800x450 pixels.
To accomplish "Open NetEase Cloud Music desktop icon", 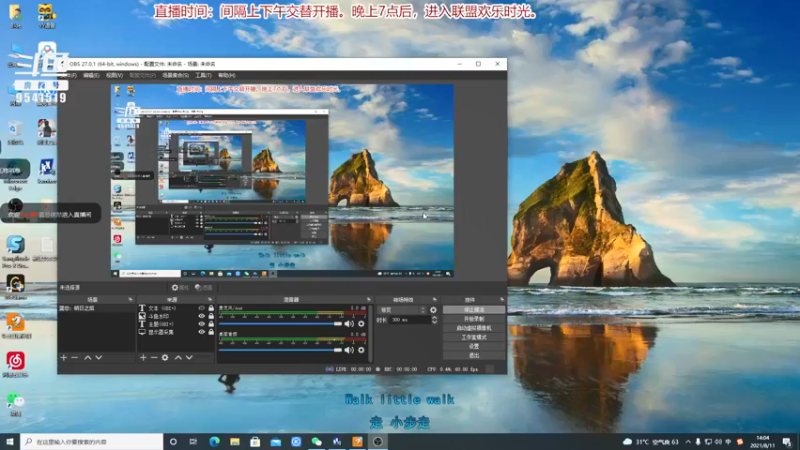I will point(15,364).
